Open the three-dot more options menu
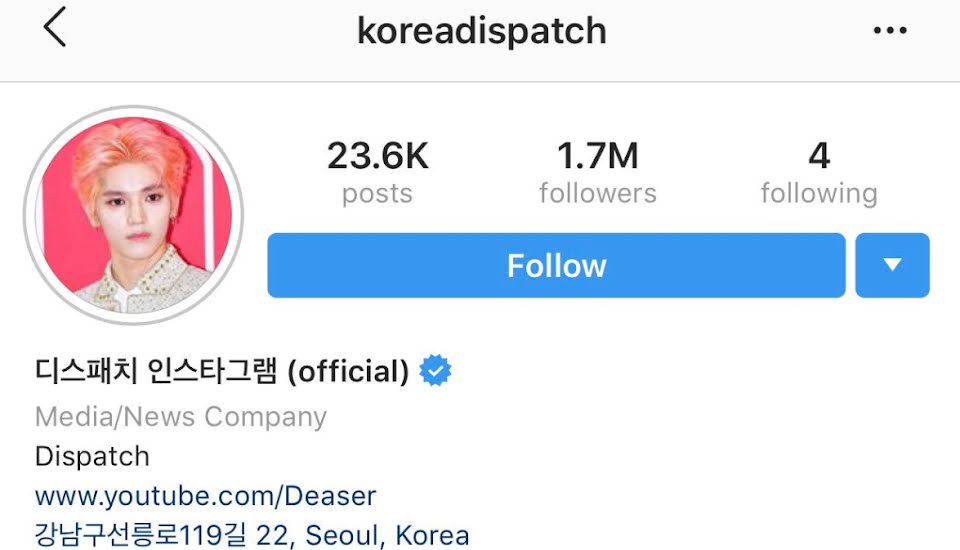Viewport: 960px width, 550px height. pos(890,30)
